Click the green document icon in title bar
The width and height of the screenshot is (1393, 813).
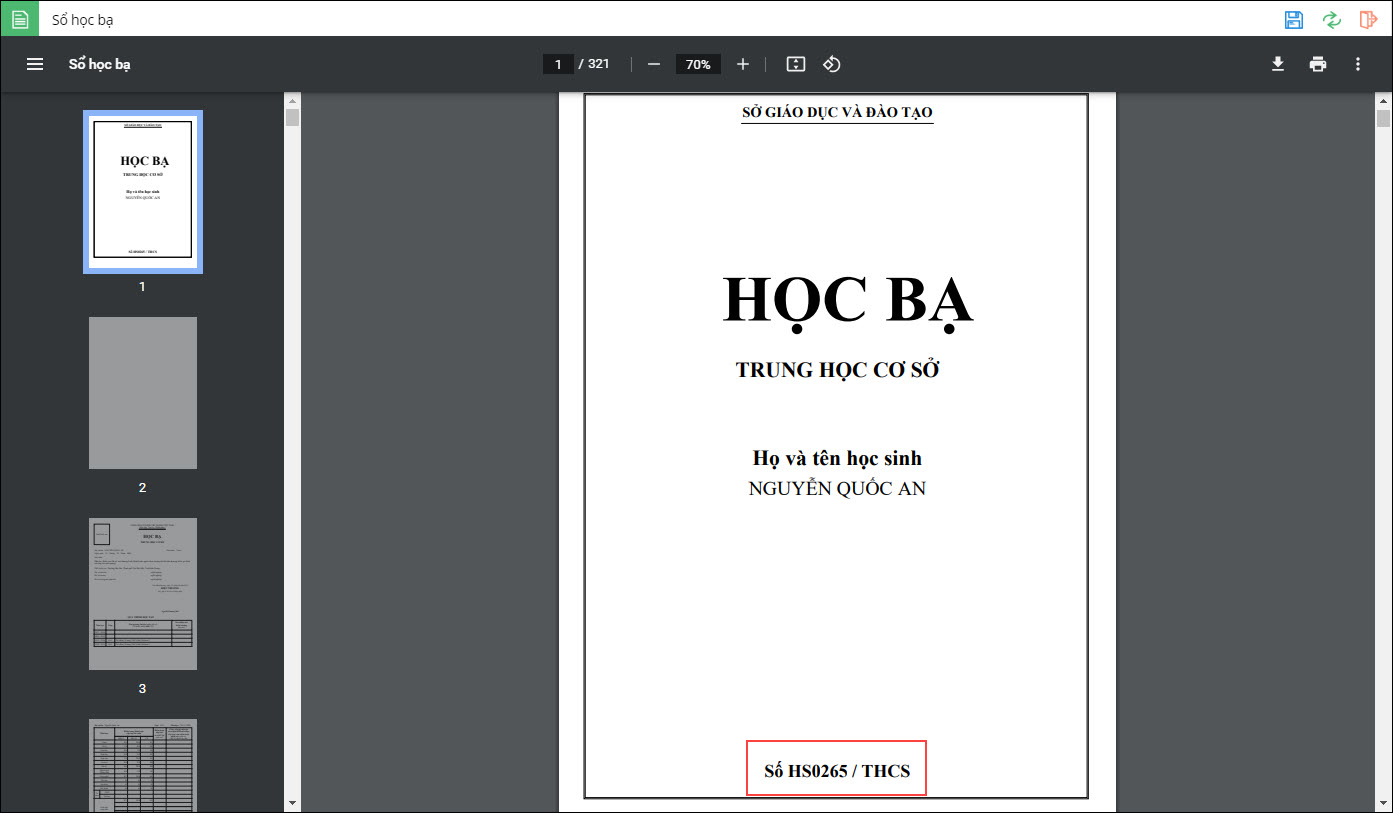pyautogui.click(x=20, y=19)
